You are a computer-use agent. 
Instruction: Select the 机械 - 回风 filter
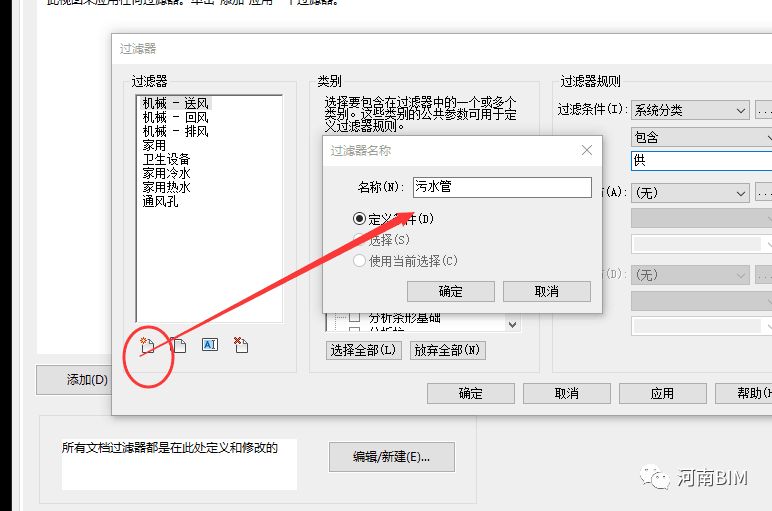(175, 117)
